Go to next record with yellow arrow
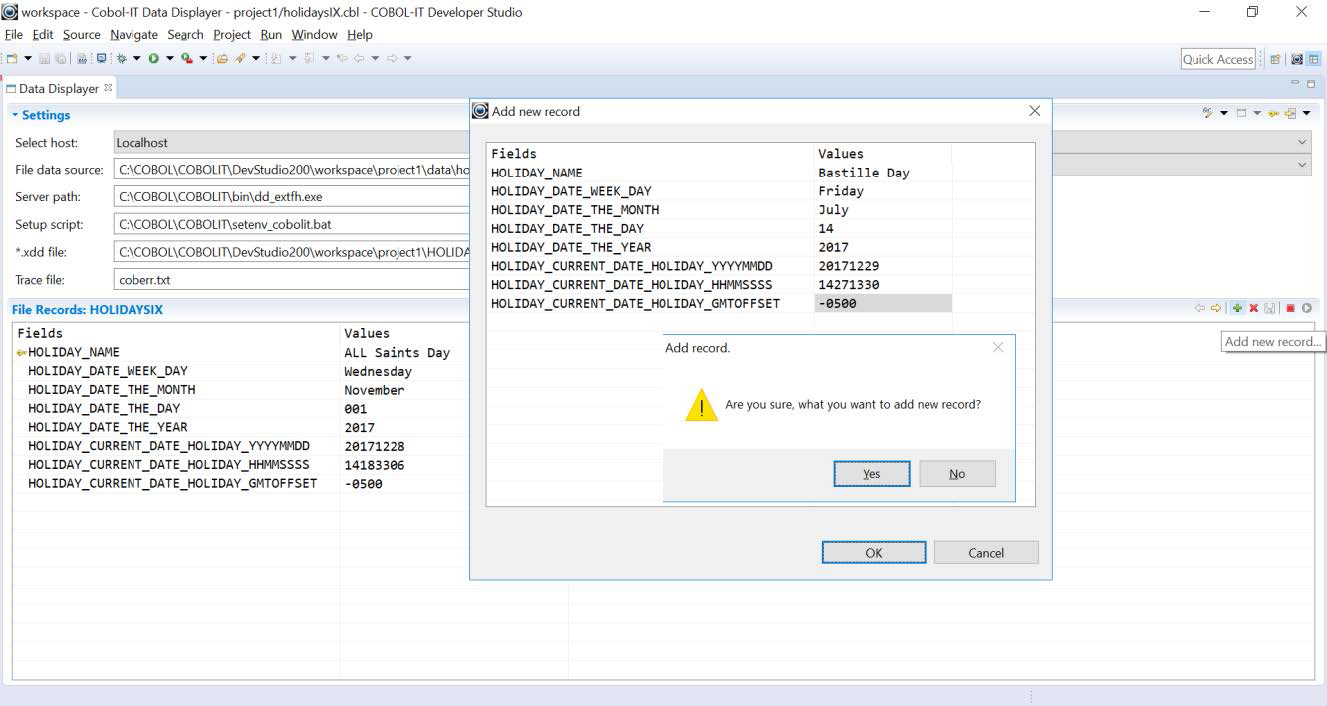The image size is (1327, 706). 1216,309
